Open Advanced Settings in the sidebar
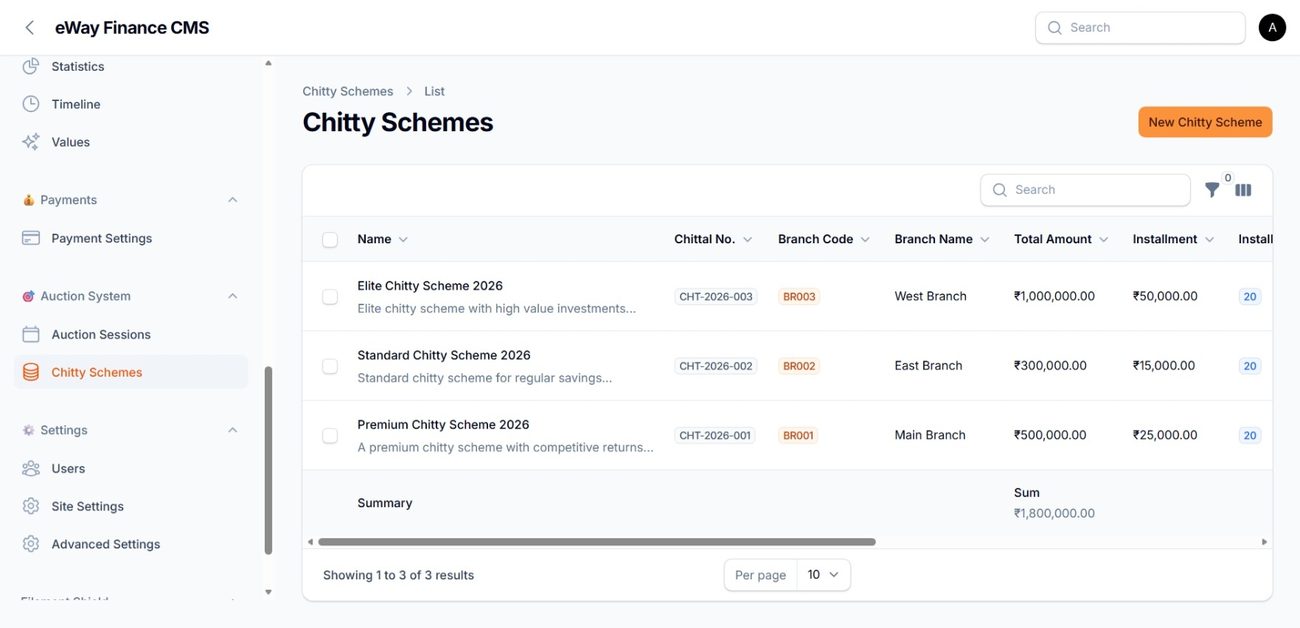 (106, 544)
